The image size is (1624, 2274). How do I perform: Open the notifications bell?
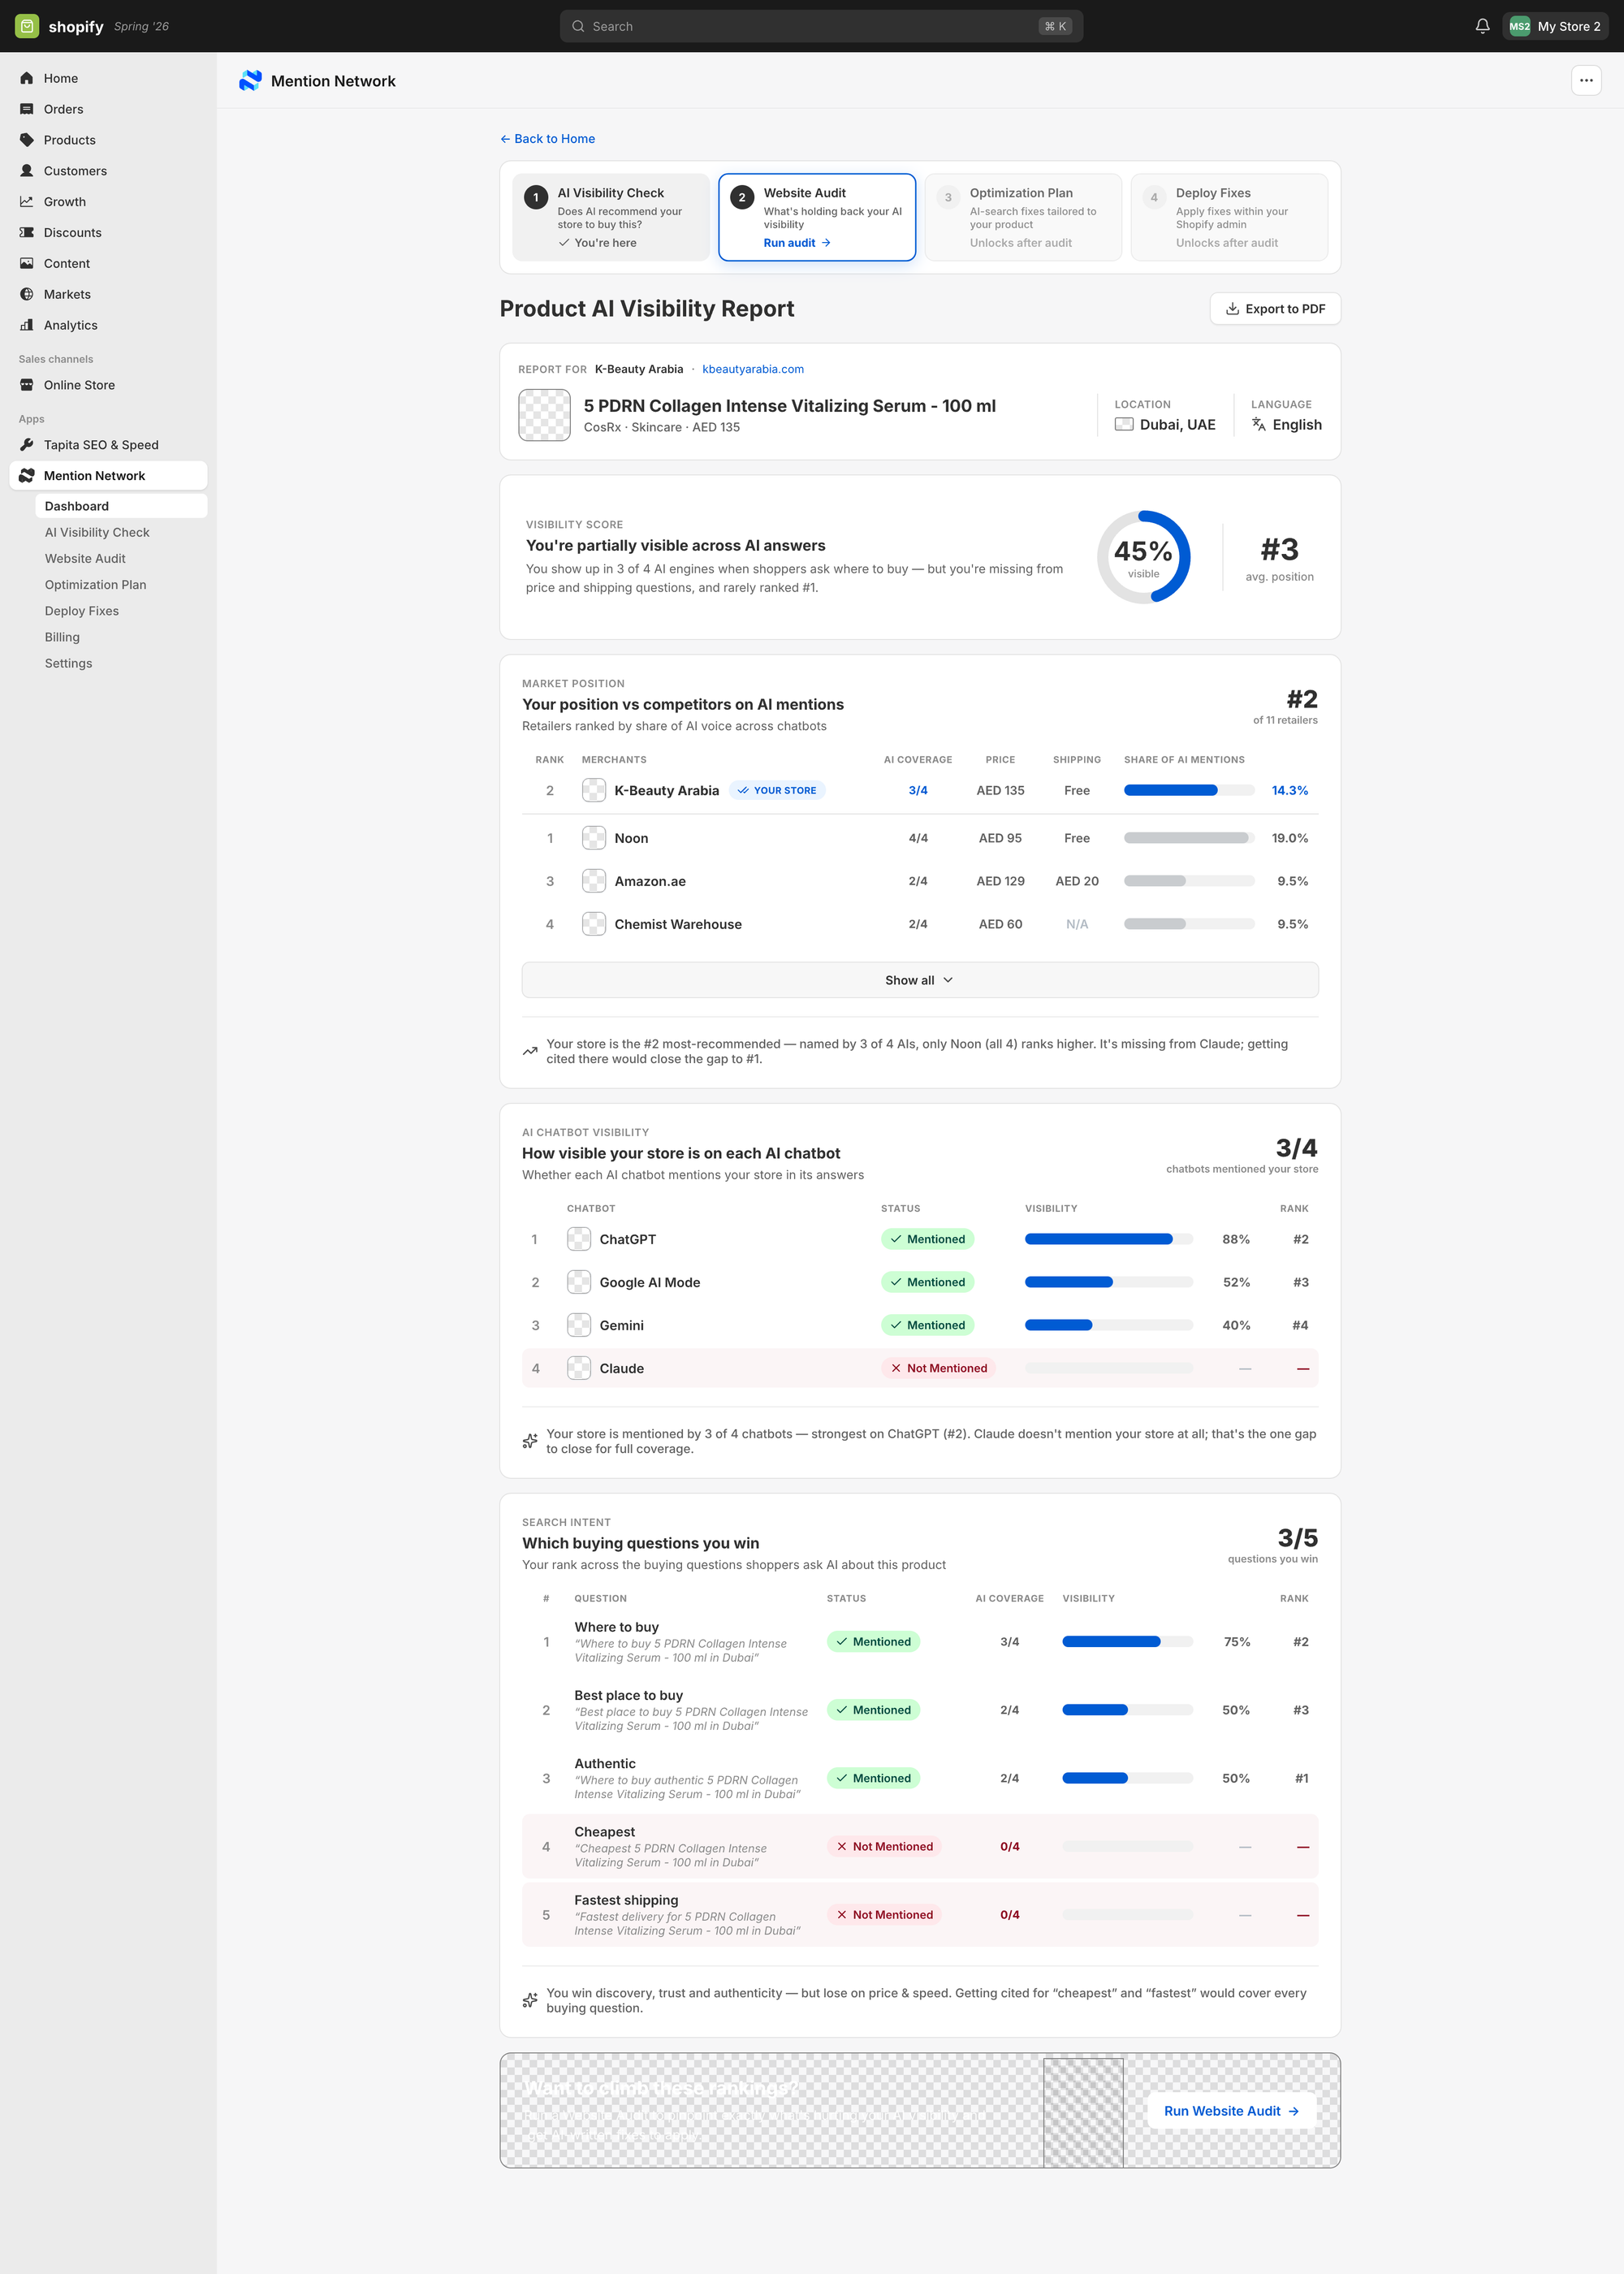click(x=1482, y=26)
